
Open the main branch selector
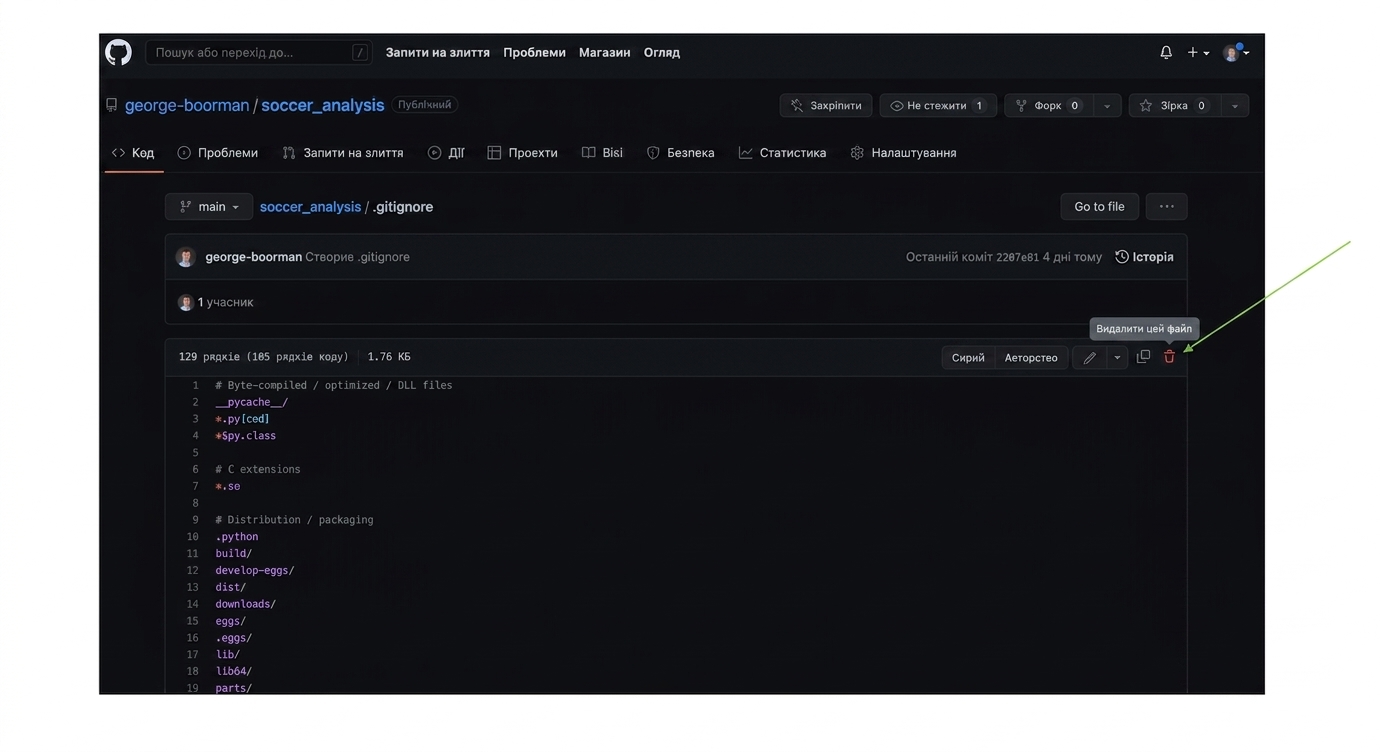209,207
